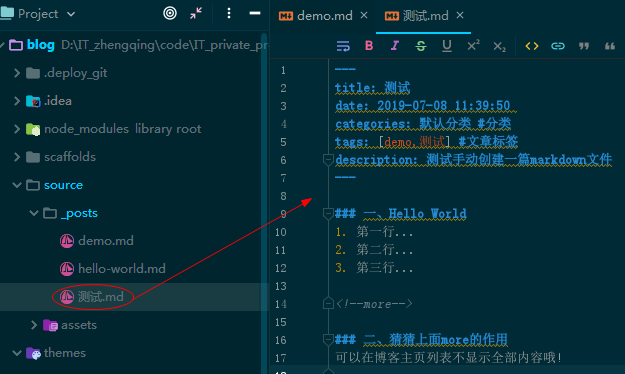Expand the .deploy_git folder
The image size is (625, 374).
pos(17,73)
